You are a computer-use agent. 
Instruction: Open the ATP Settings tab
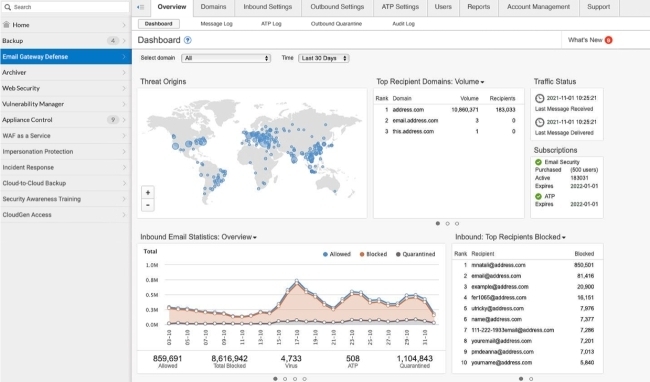tap(400, 7)
